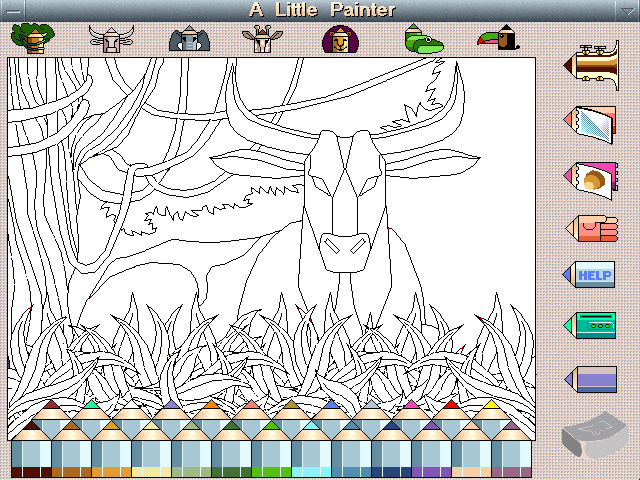Pick the elephant picture pencil
This screenshot has height=480, width=640.
click(x=189, y=39)
